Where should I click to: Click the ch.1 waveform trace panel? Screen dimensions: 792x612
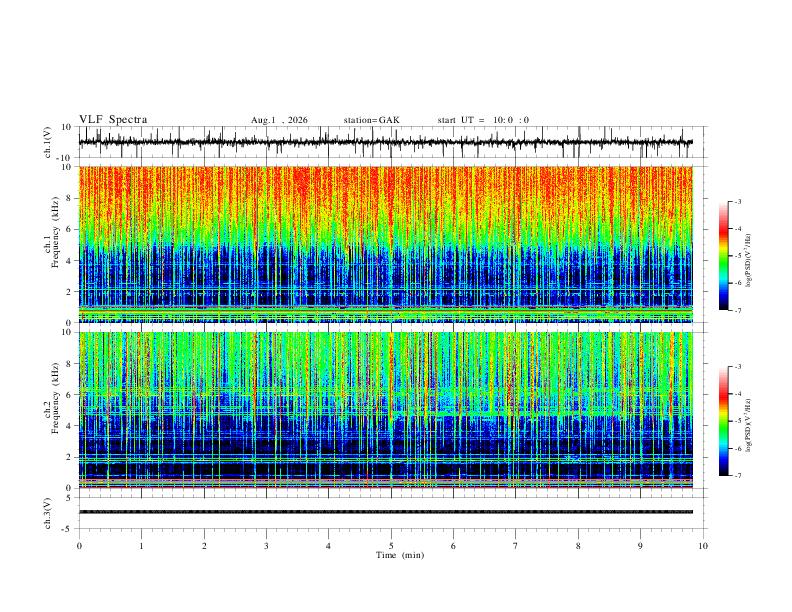(x=386, y=142)
